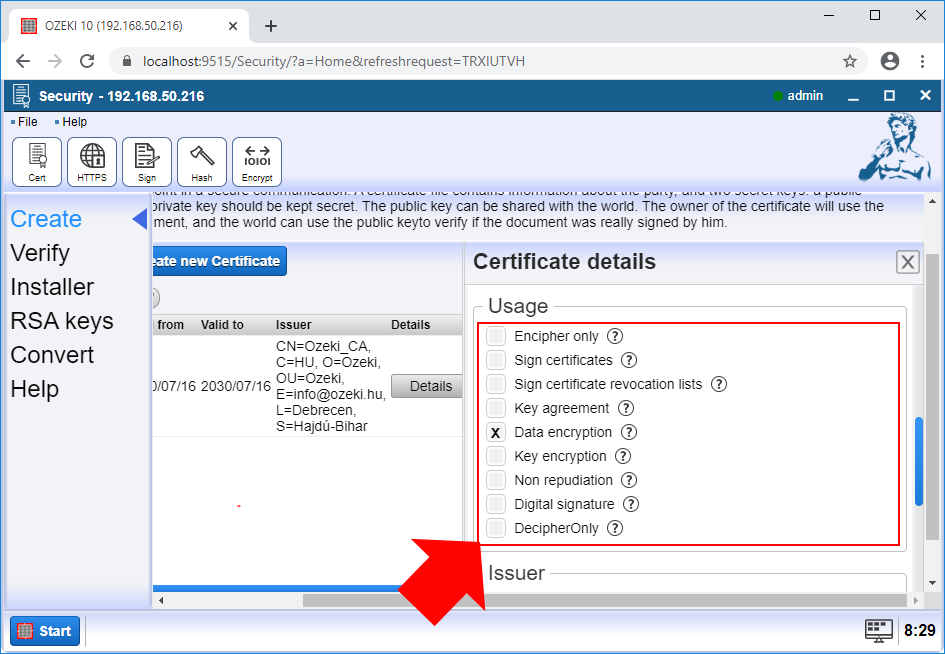The height and width of the screenshot is (654, 945).
Task: Enable the Sign certificates checkbox
Action: point(495,360)
